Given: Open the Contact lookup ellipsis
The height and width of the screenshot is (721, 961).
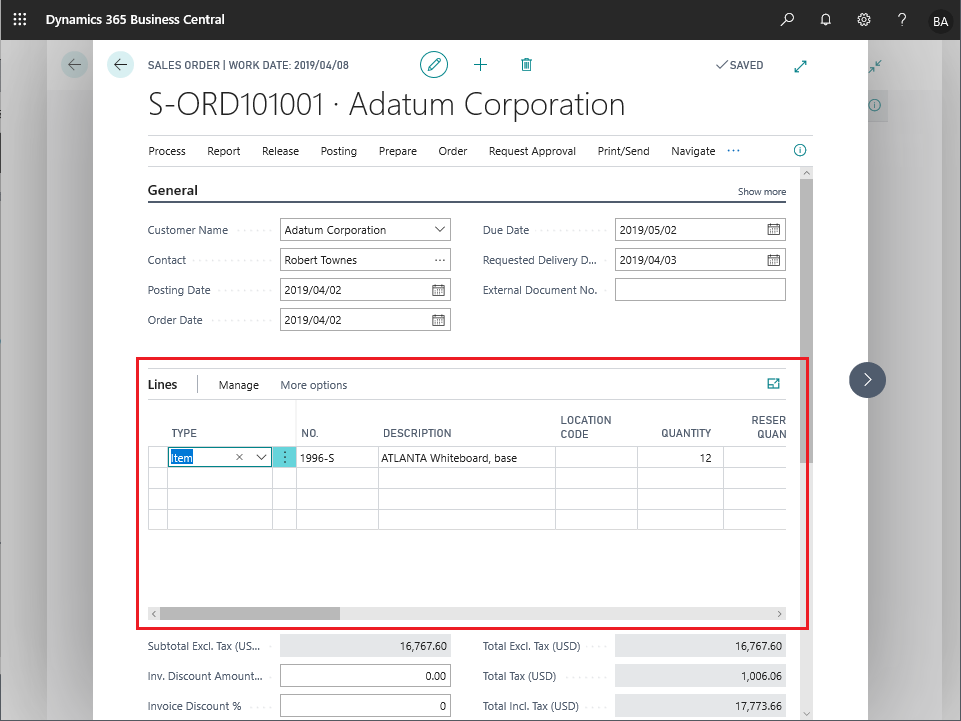Looking at the screenshot, I should [x=439, y=260].
